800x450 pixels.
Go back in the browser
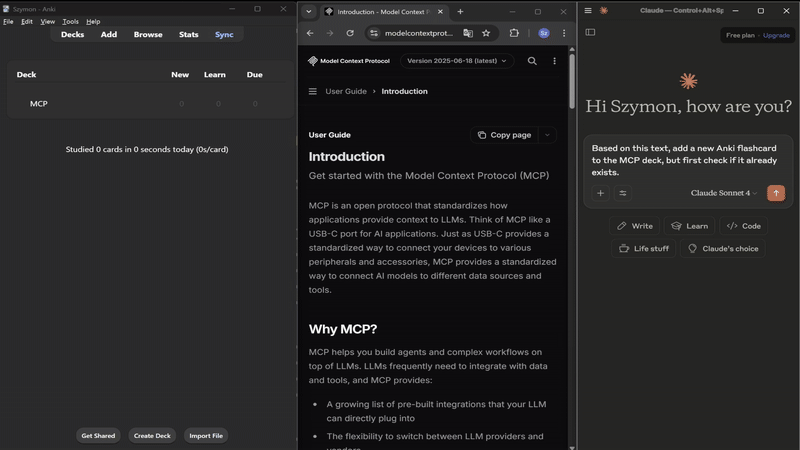tap(310, 33)
